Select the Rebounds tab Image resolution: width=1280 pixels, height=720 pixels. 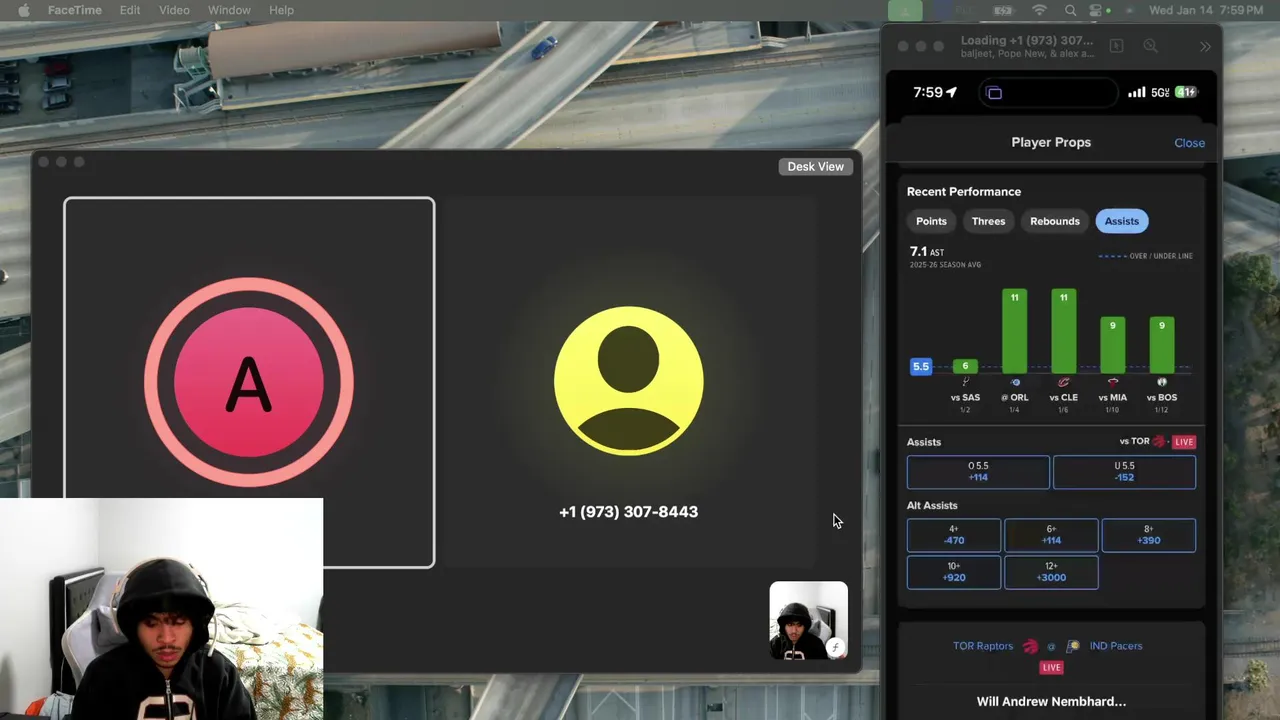tap(1055, 221)
